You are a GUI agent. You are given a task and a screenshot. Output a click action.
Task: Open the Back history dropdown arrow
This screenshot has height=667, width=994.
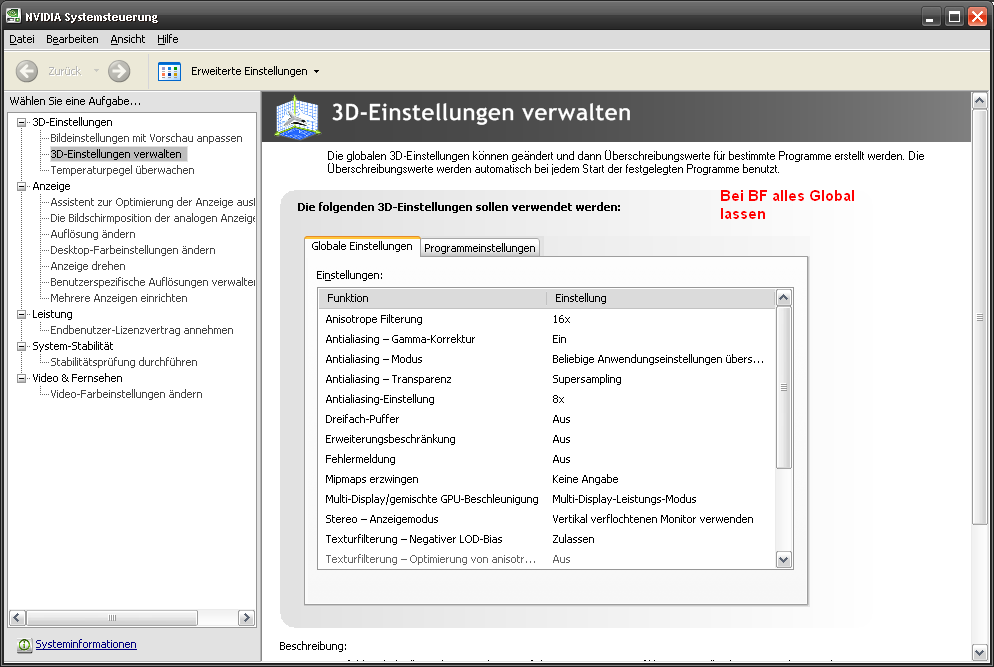tap(96, 71)
